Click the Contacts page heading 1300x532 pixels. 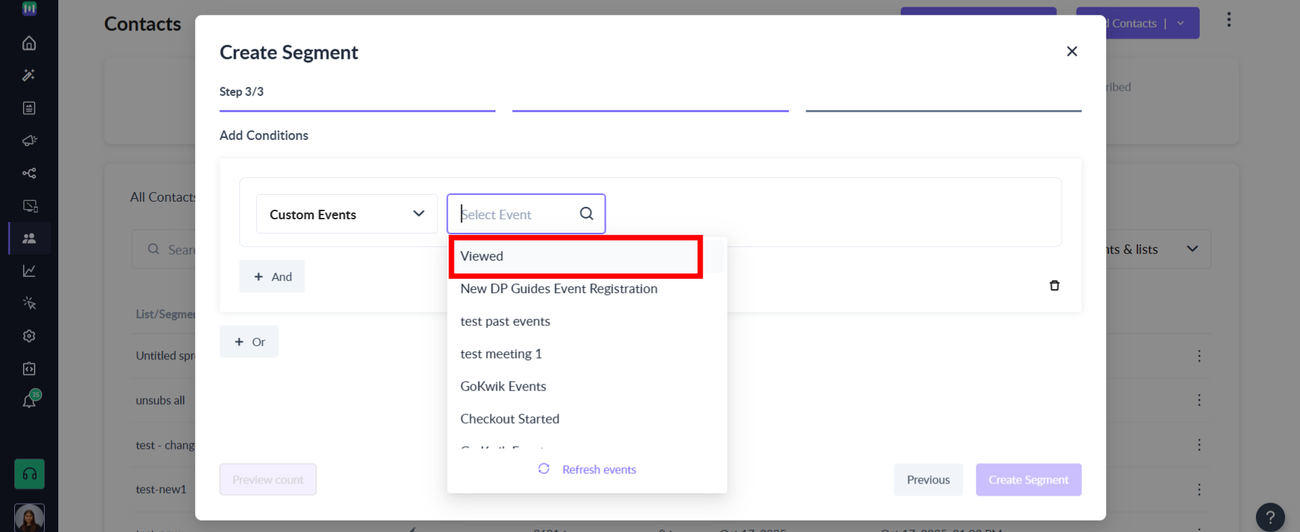click(143, 24)
